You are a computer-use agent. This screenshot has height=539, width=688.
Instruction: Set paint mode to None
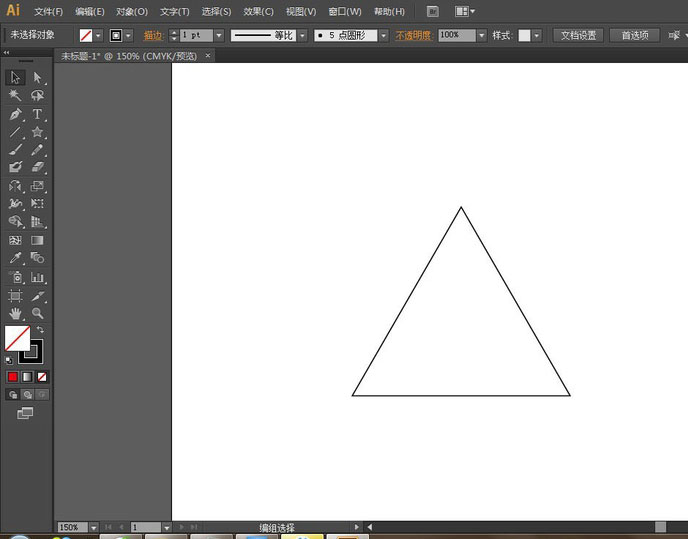pyautogui.click(x=41, y=377)
